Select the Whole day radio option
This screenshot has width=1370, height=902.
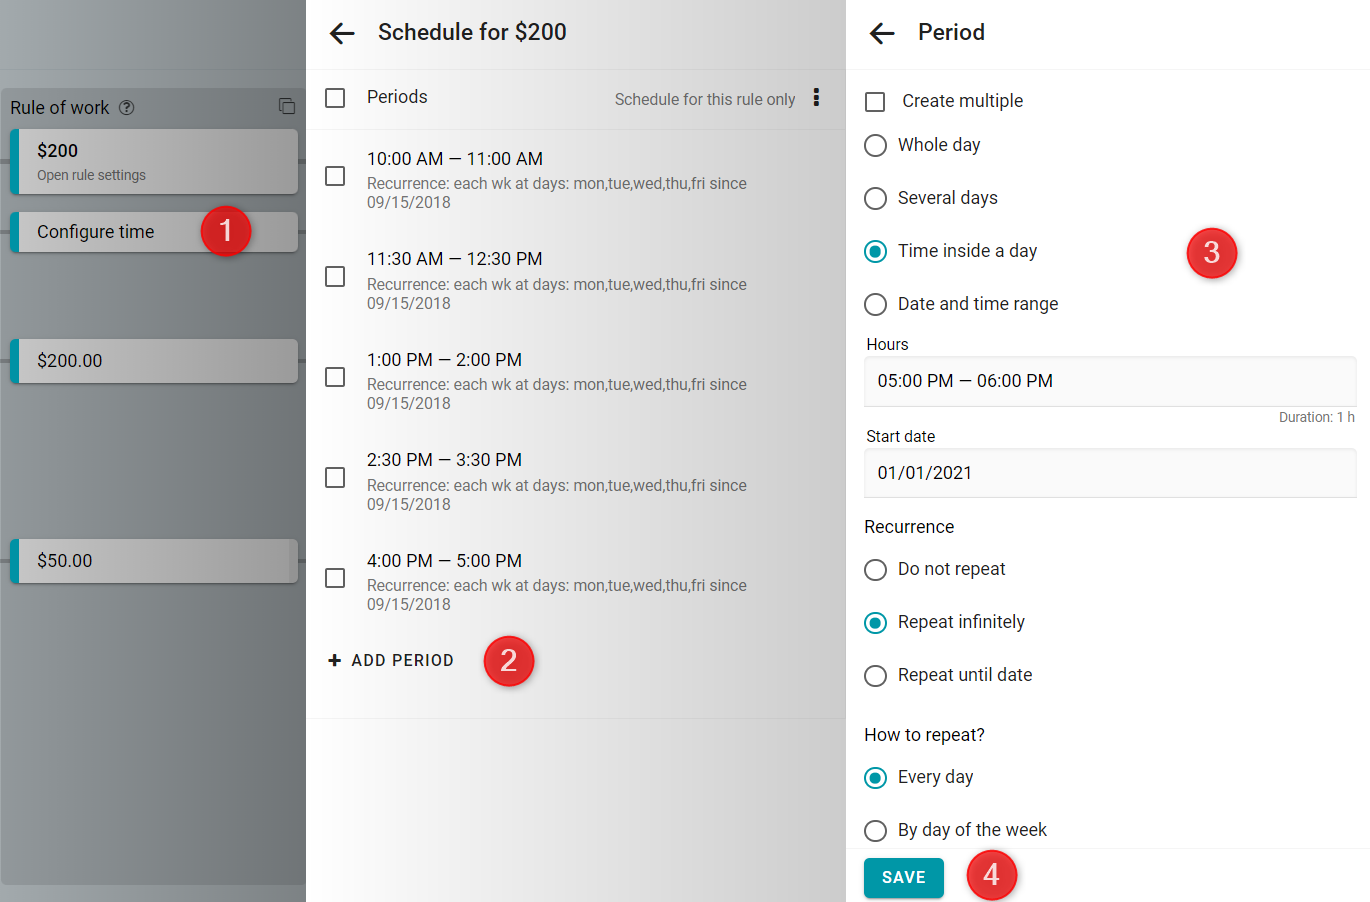875,145
